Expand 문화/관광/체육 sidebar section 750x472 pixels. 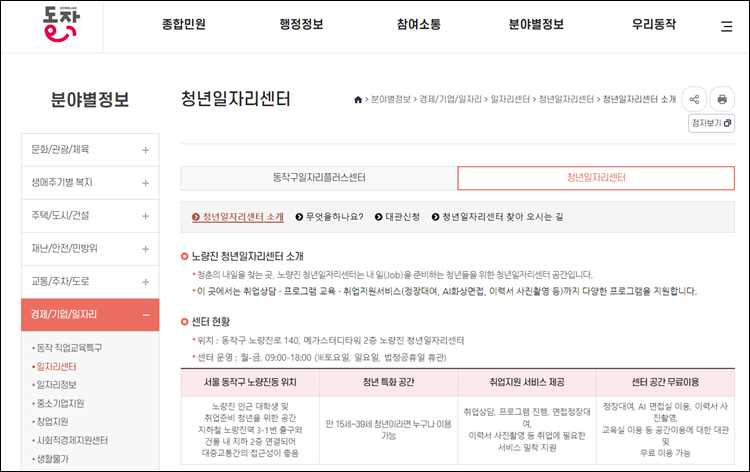pyautogui.click(x=90, y=150)
